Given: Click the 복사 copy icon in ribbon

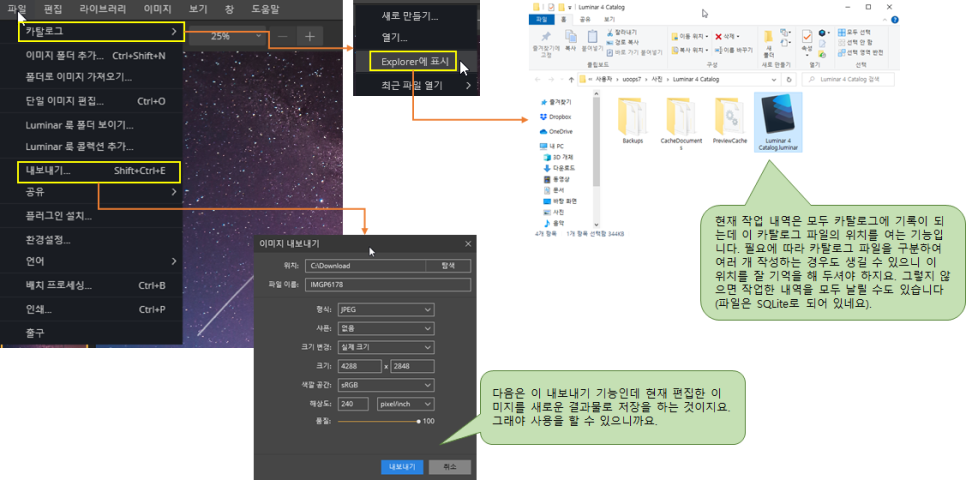Looking at the screenshot, I should click(x=571, y=36).
